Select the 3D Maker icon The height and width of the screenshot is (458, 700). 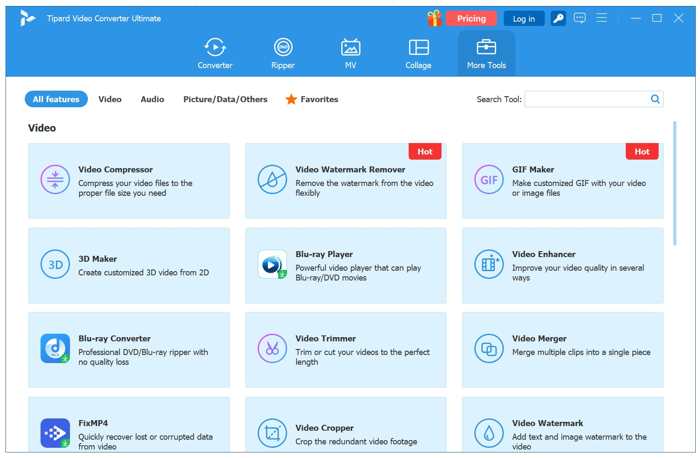(54, 265)
